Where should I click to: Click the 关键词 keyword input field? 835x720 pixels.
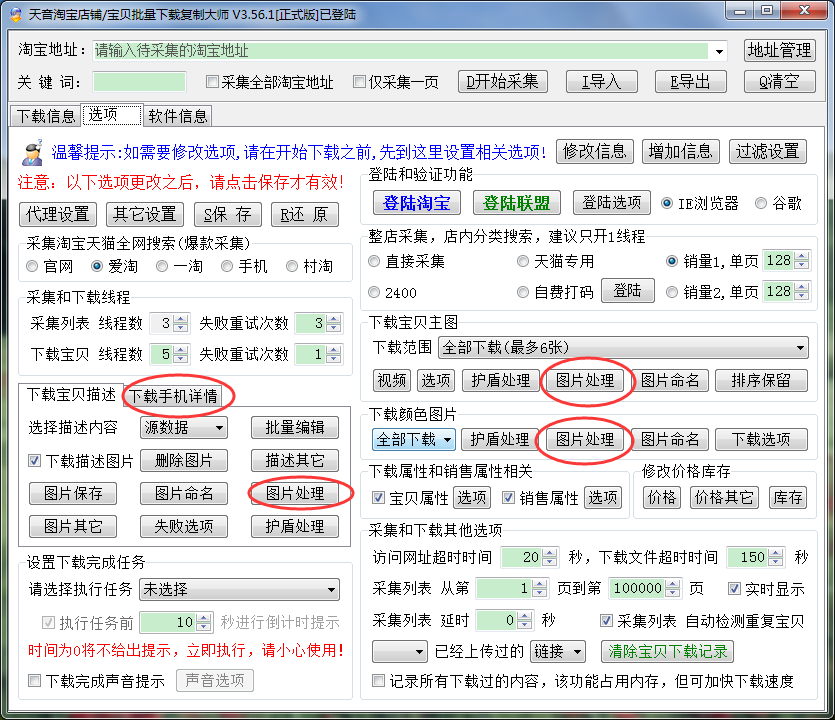tap(139, 82)
